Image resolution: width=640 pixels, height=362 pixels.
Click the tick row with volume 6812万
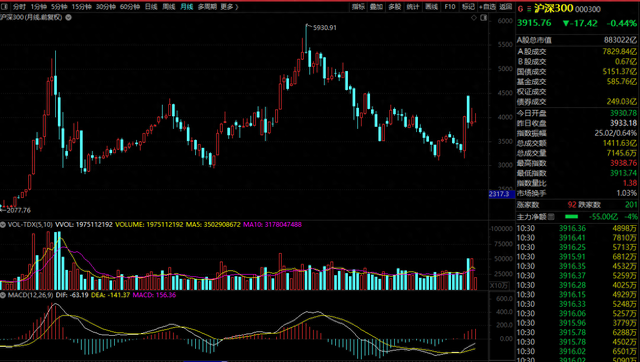click(x=577, y=257)
